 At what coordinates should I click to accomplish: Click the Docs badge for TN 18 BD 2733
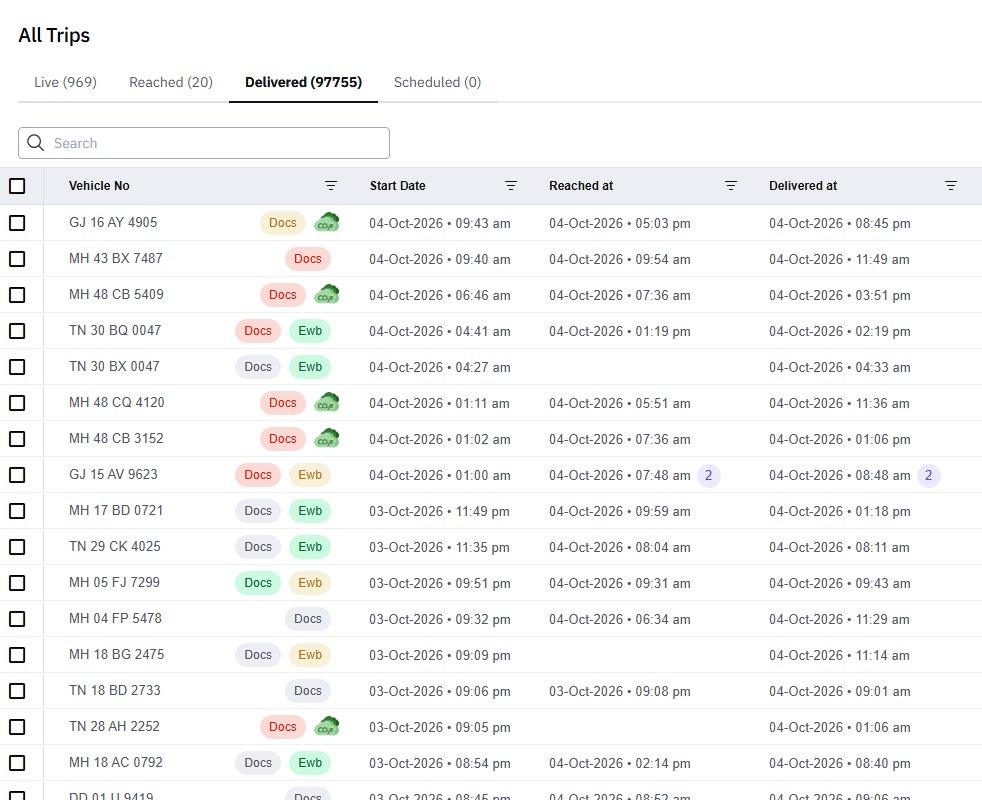click(308, 690)
